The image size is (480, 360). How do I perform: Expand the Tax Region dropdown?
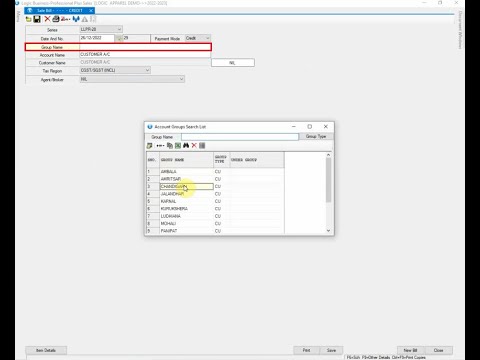tap(115, 70)
